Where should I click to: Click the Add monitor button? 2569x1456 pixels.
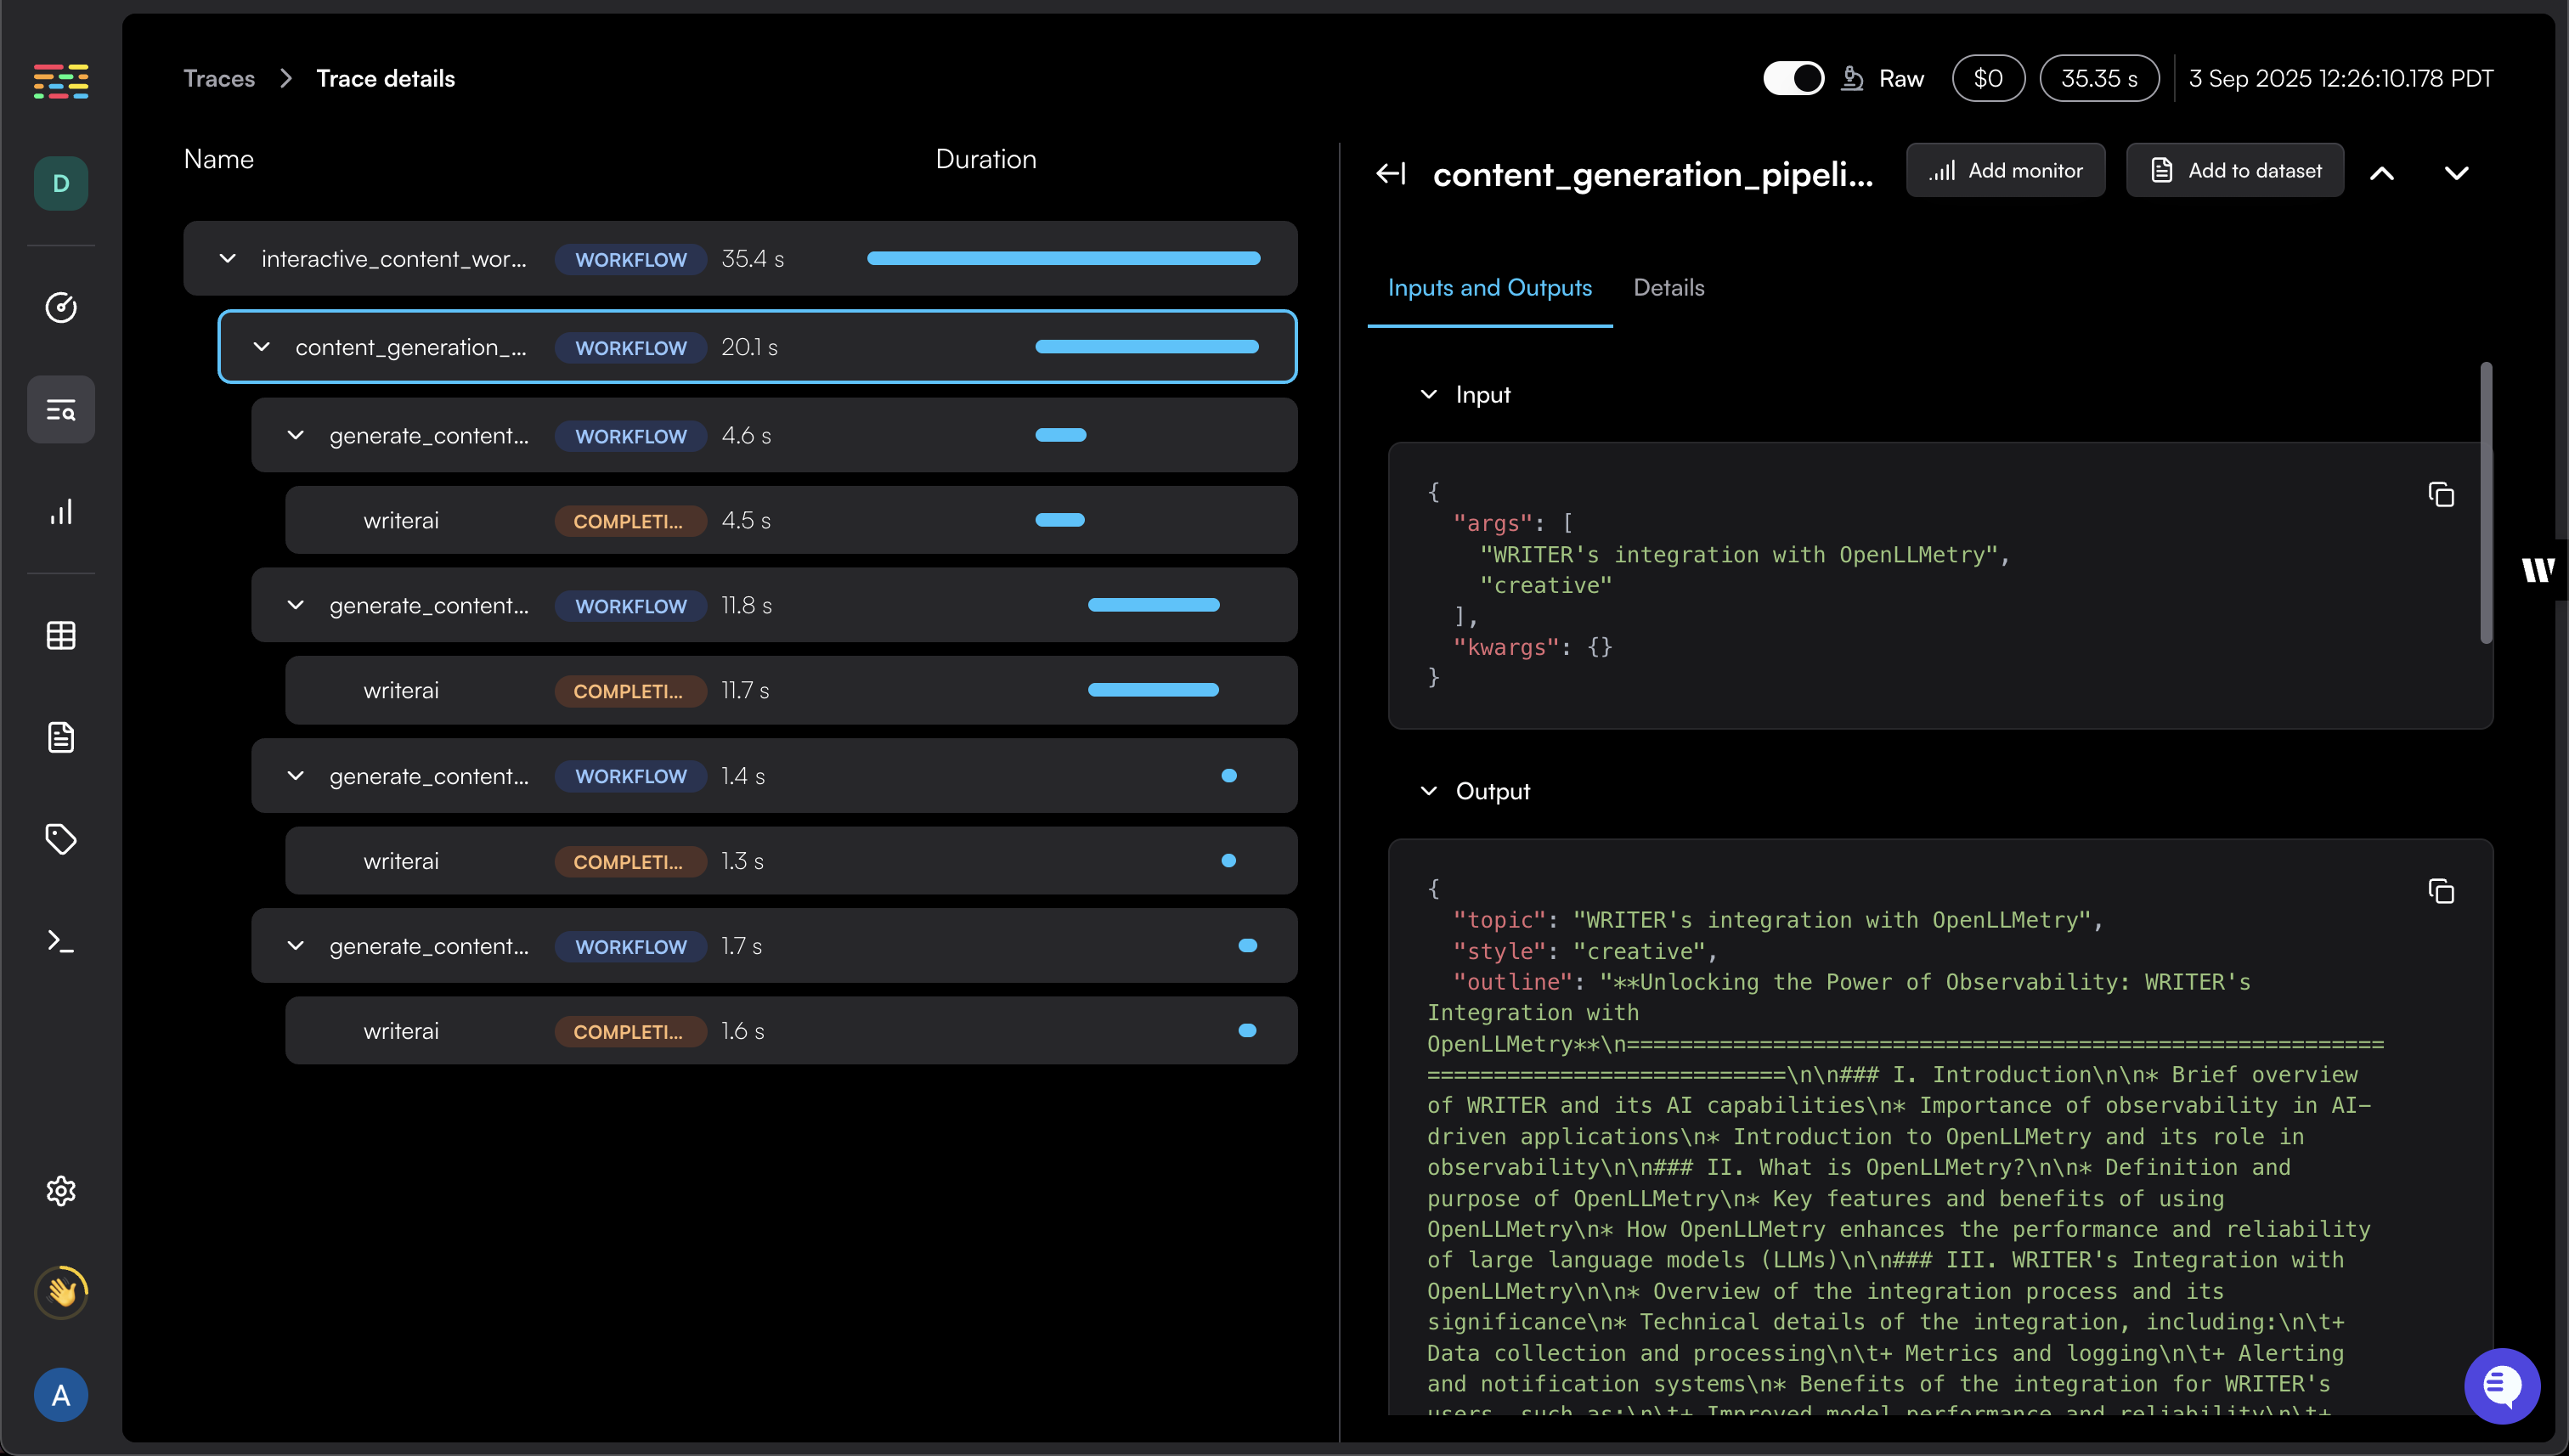tap(2005, 171)
